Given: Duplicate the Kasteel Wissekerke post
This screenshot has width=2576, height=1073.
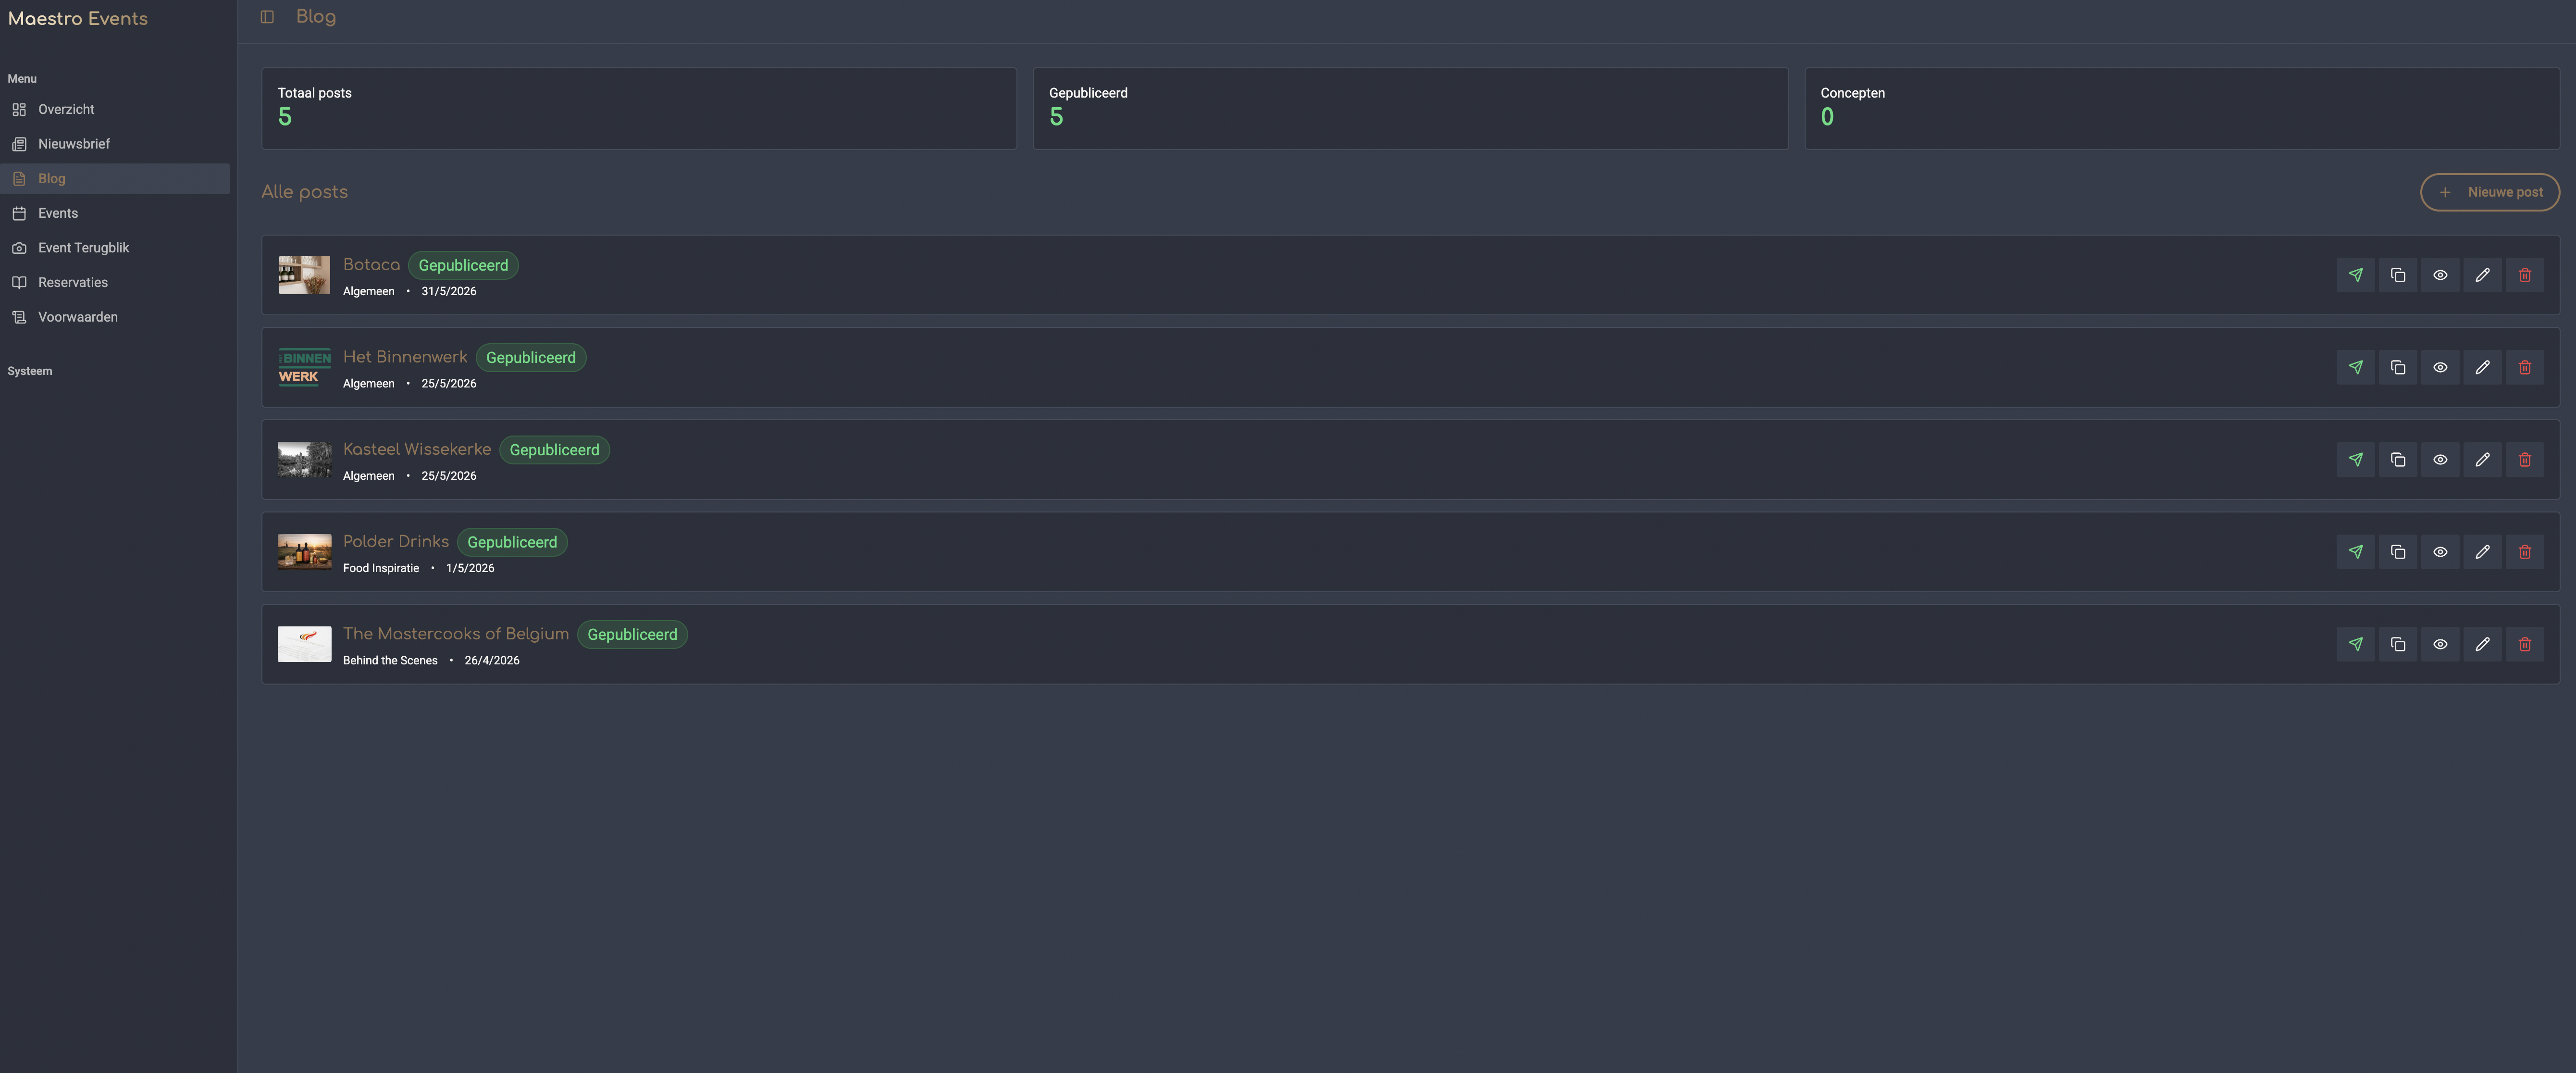Looking at the screenshot, I should [x=2398, y=460].
